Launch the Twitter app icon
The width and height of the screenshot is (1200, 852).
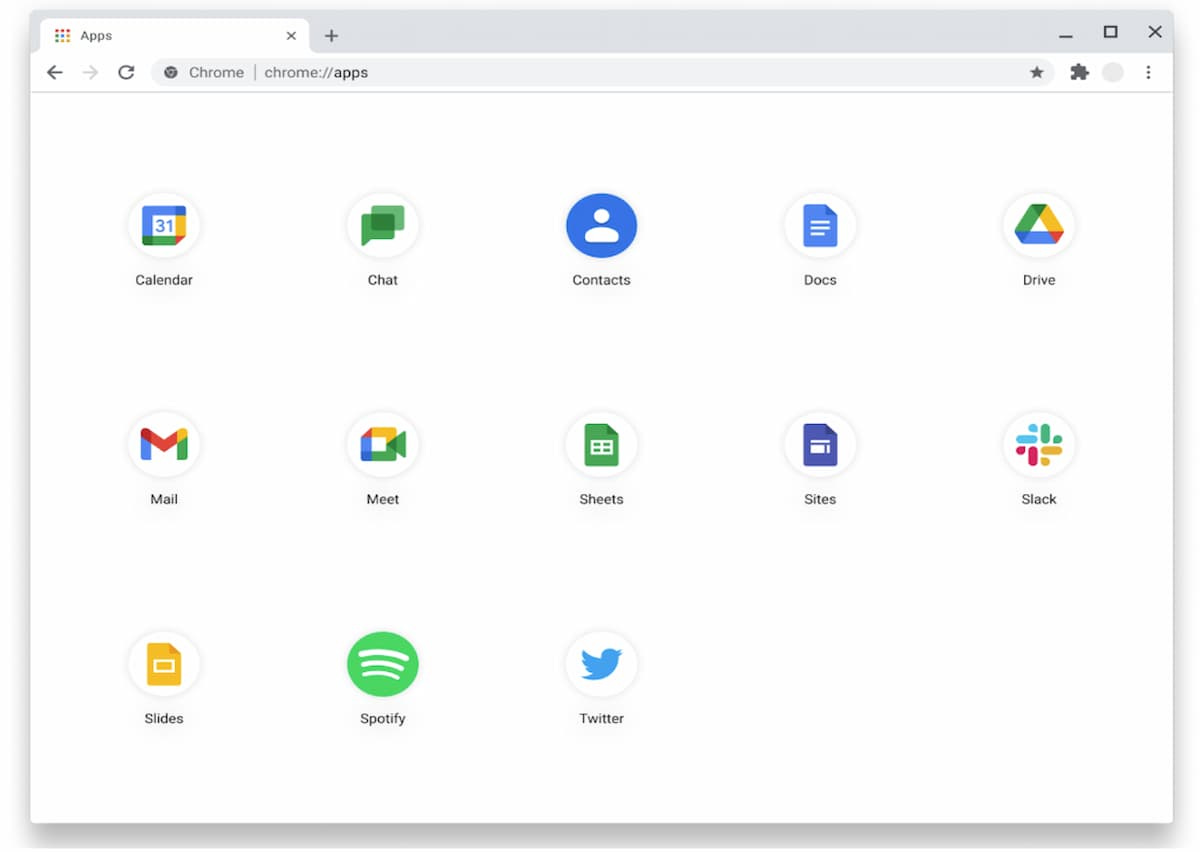[601, 664]
